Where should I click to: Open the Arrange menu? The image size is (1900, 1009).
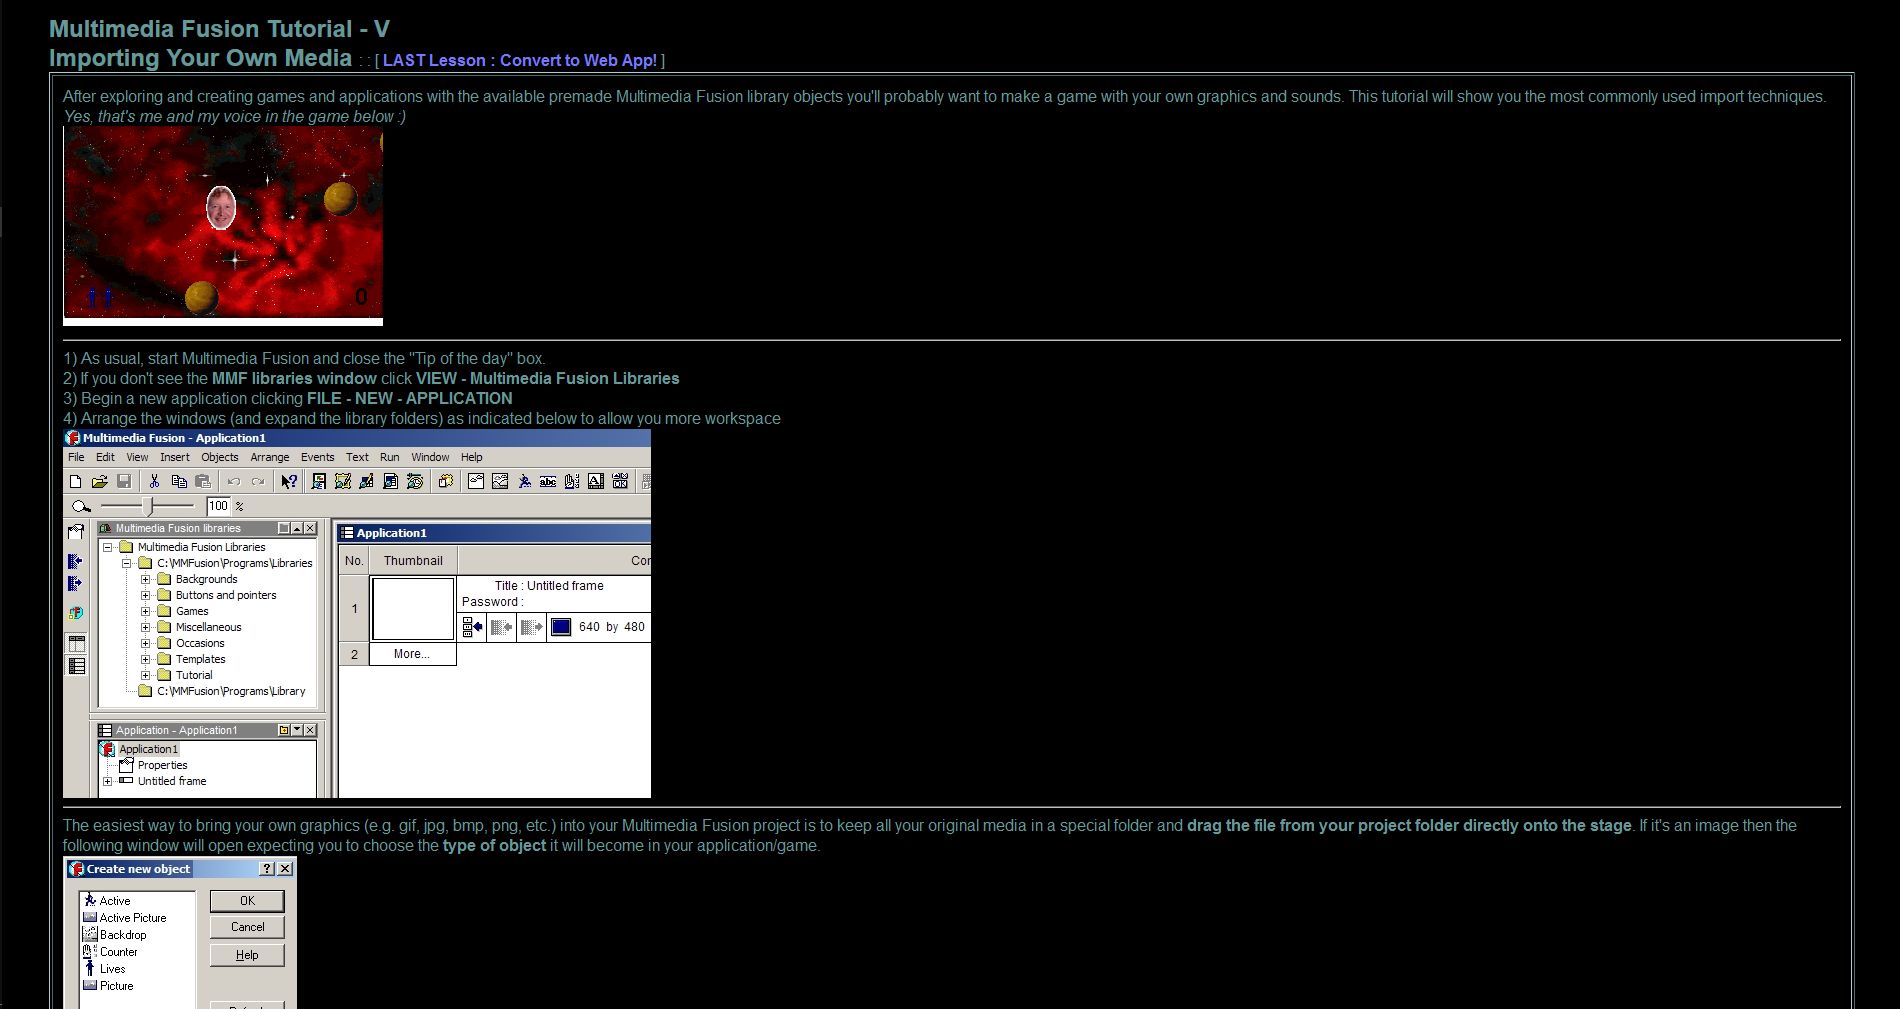270,457
